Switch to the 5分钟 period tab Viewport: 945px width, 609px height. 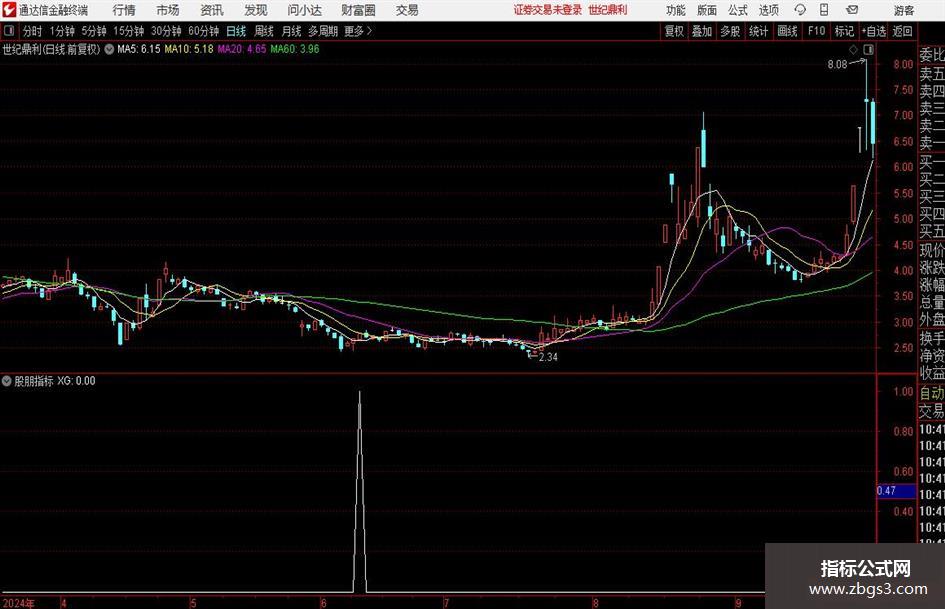point(93,31)
